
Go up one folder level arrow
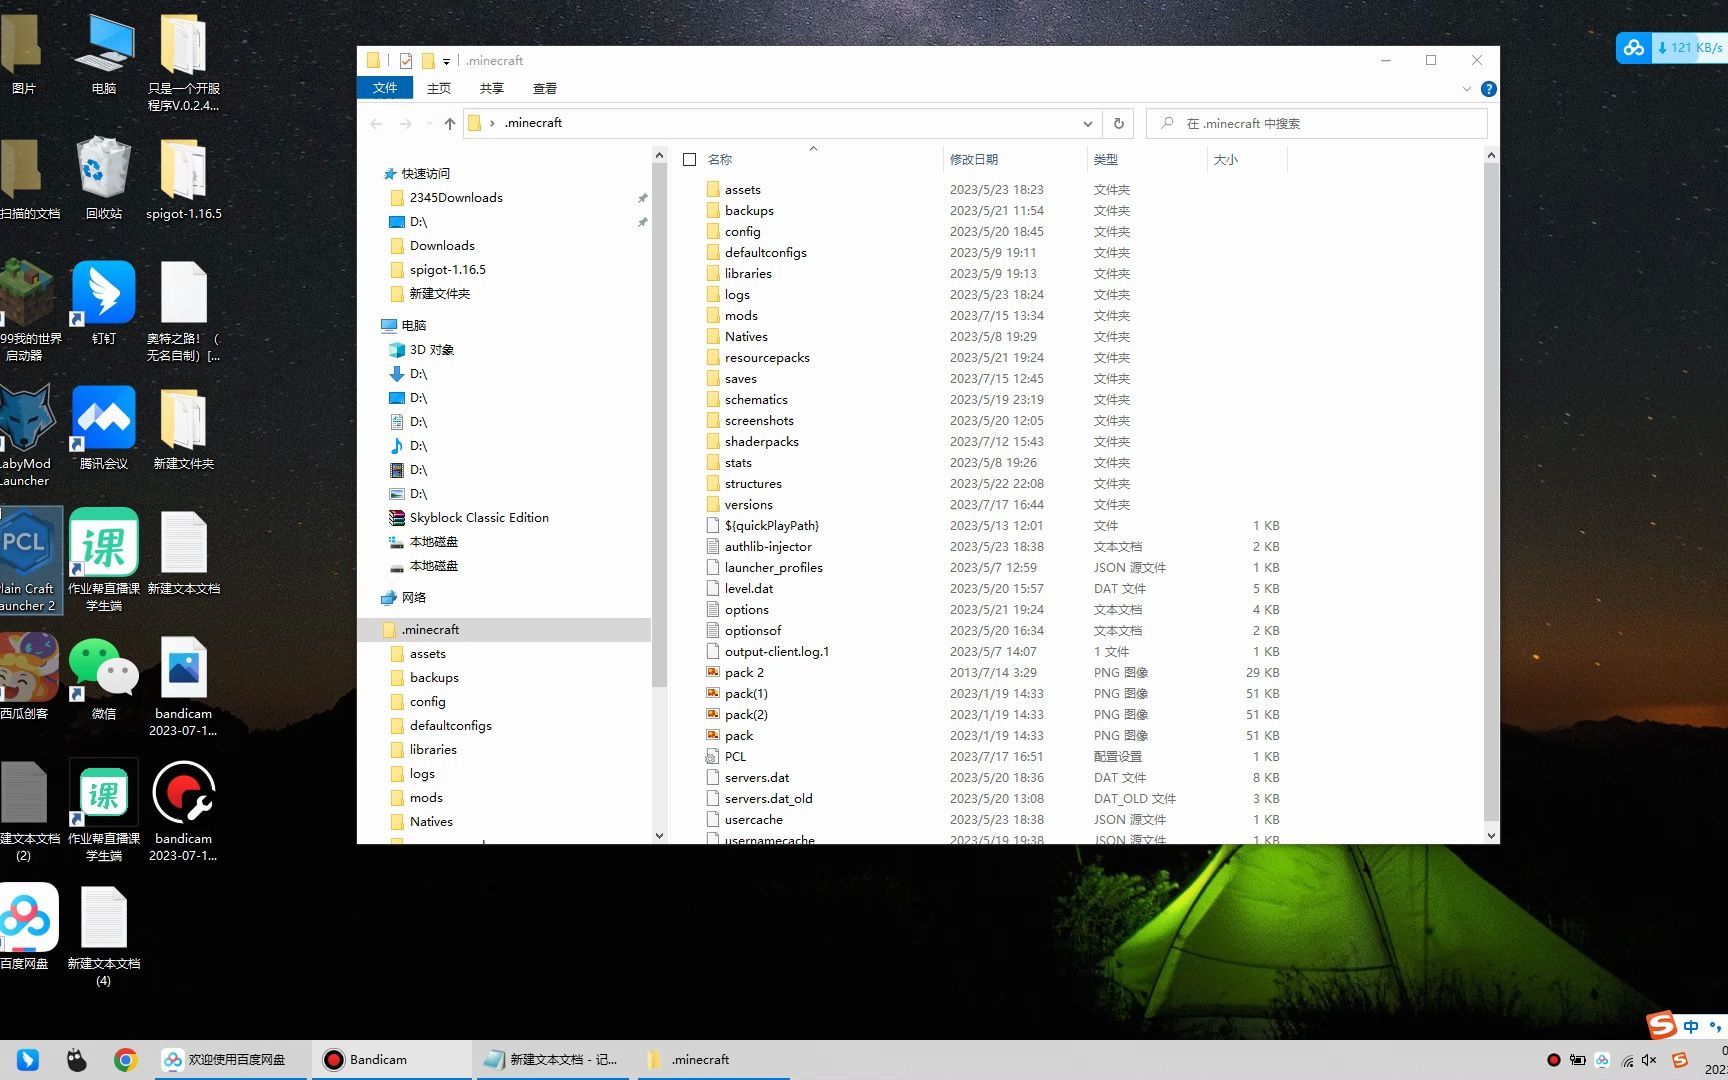click(450, 123)
